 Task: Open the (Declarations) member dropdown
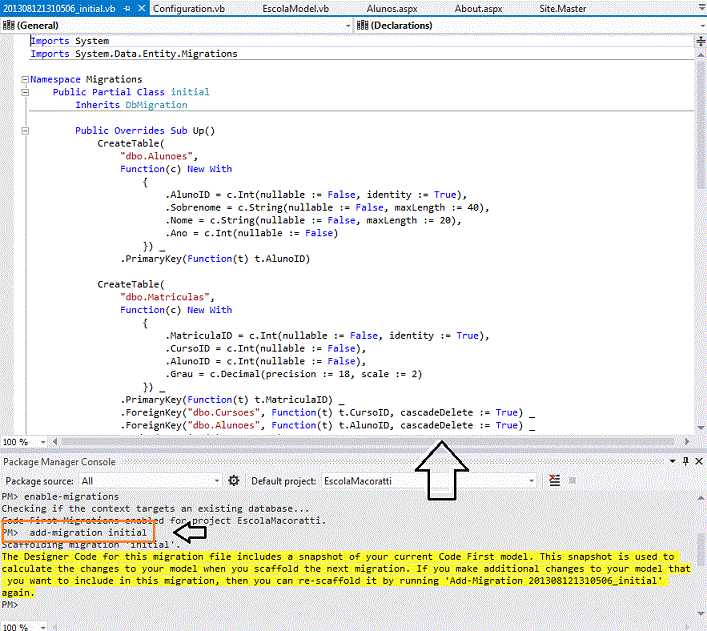[x=530, y=26]
